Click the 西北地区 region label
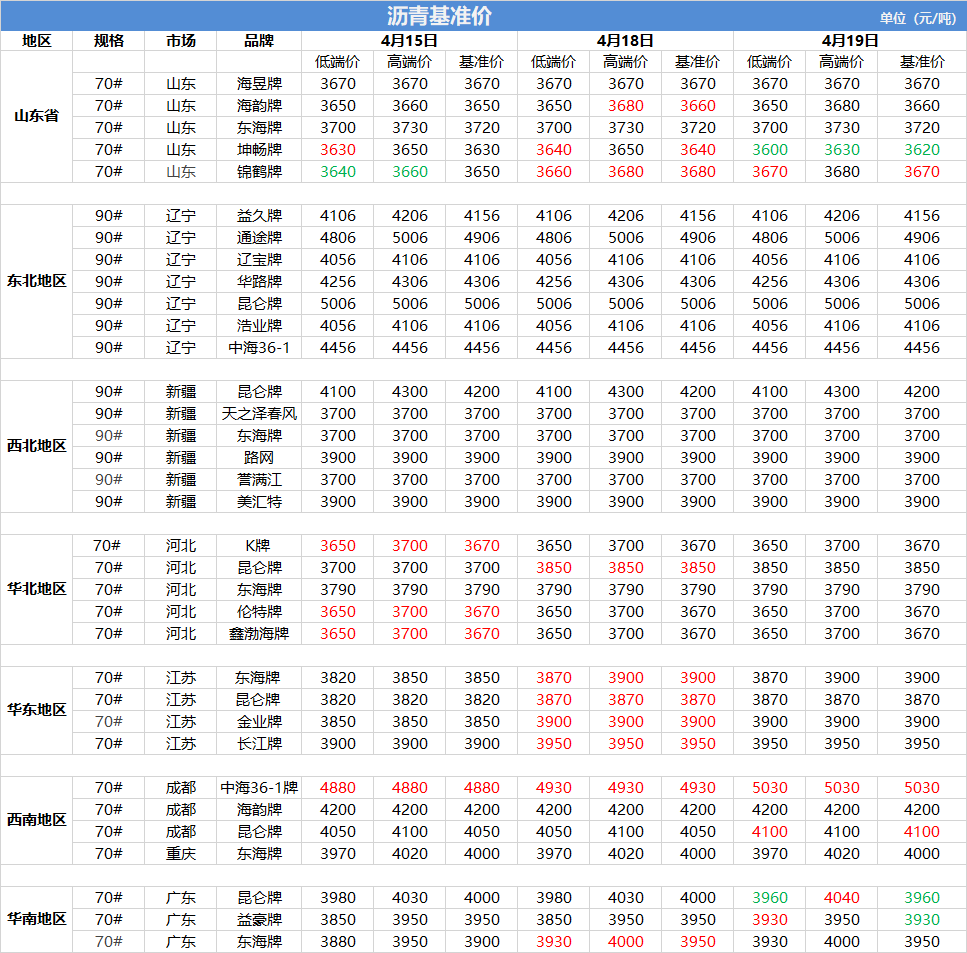This screenshot has width=967, height=953. point(36,446)
